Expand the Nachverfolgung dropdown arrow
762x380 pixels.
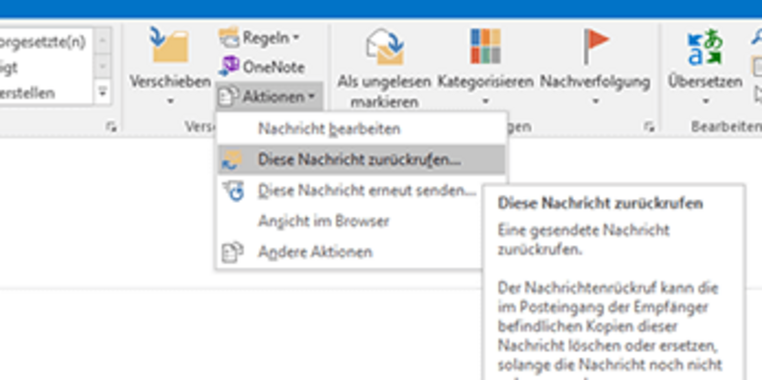pos(595,102)
